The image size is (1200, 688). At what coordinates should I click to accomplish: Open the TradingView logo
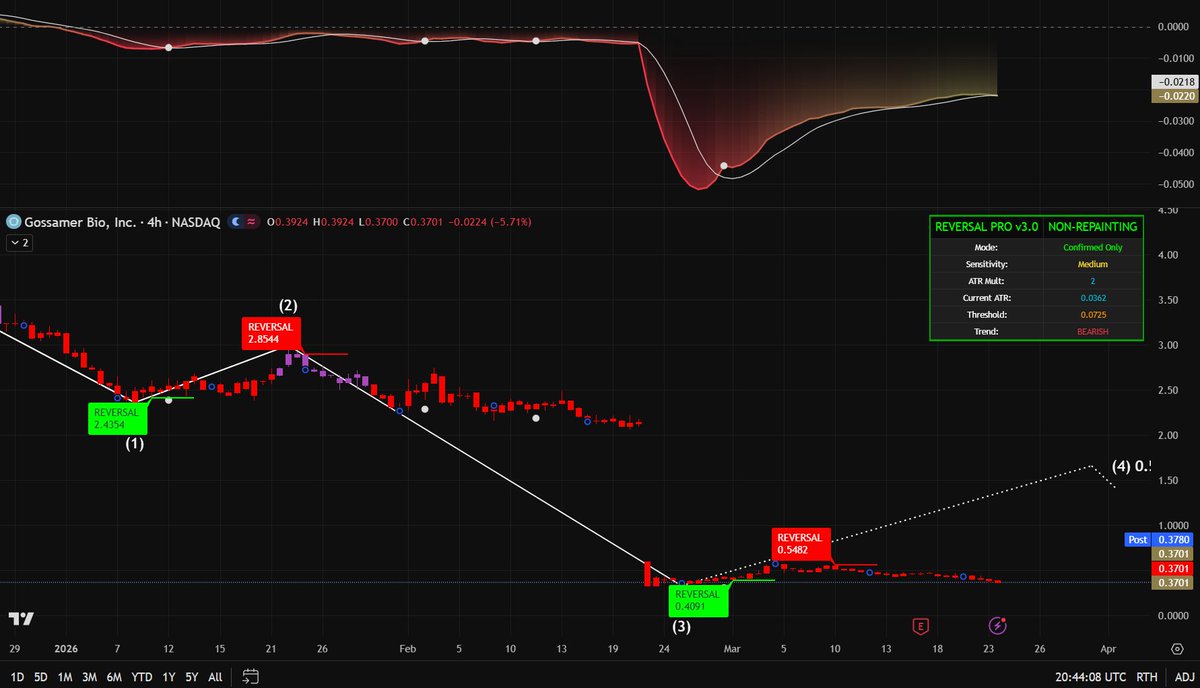(21, 619)
